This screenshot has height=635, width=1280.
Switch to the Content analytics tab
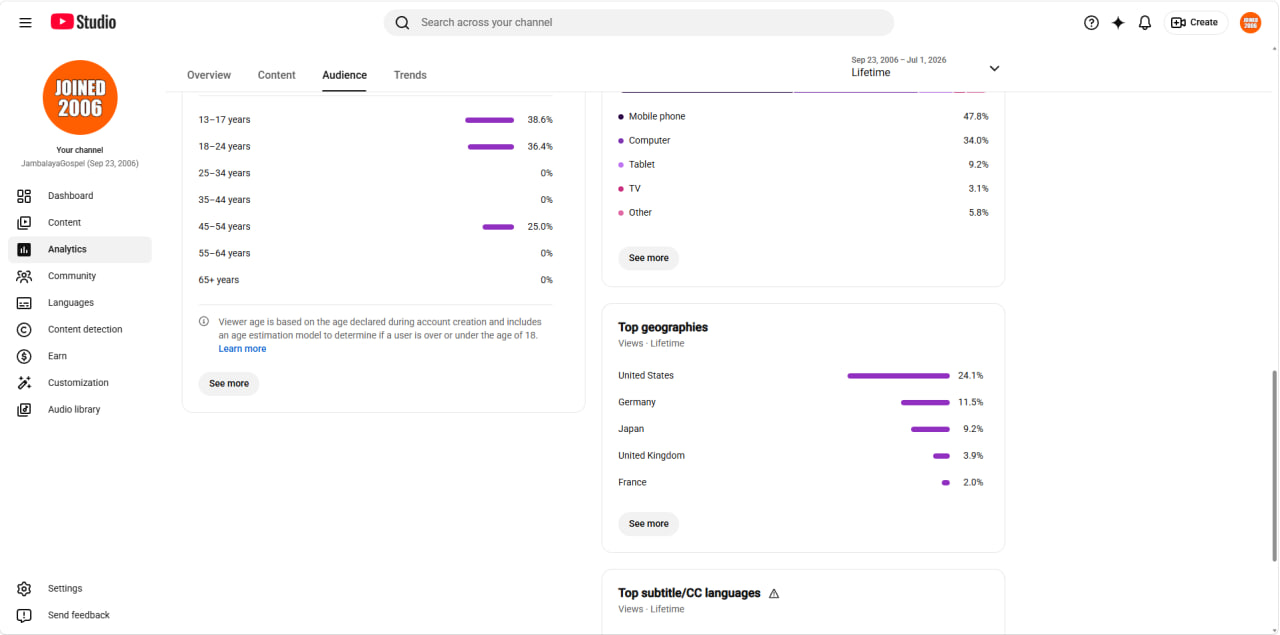point(277,75)
